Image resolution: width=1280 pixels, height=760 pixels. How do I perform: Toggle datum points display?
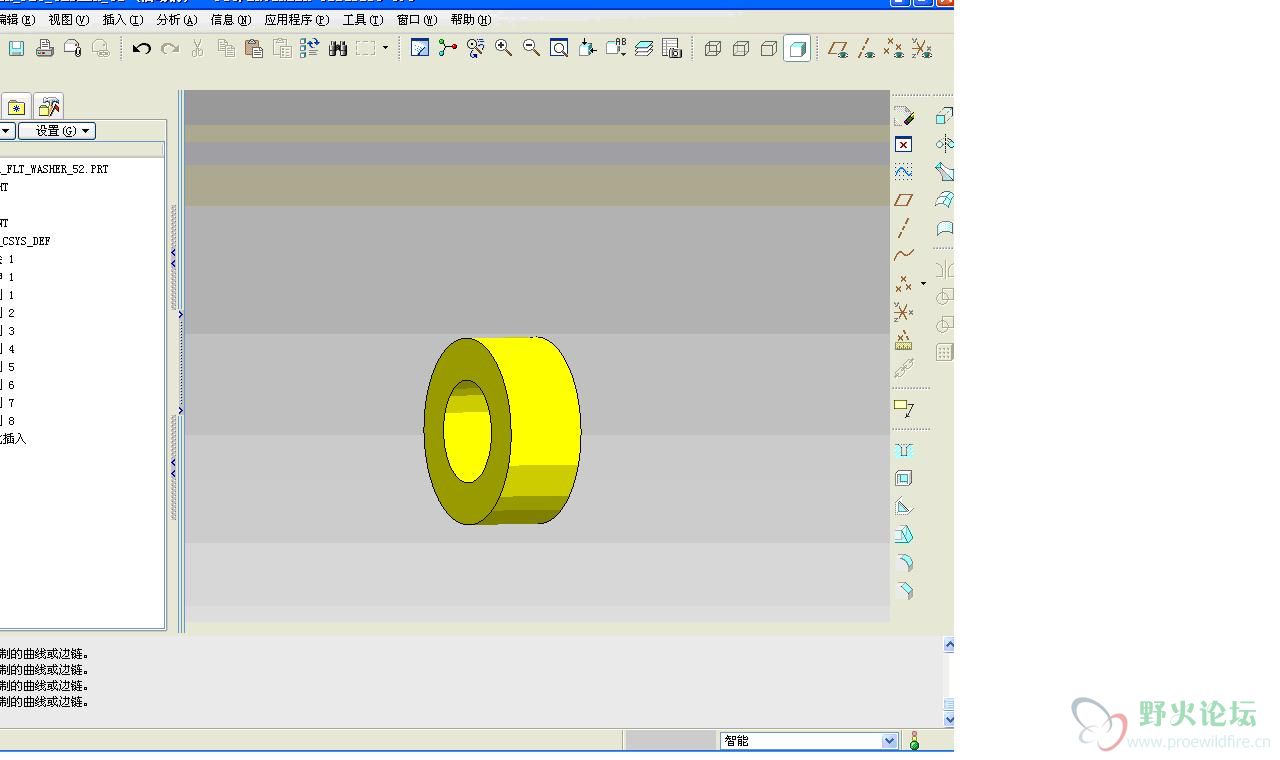point(894,48)
